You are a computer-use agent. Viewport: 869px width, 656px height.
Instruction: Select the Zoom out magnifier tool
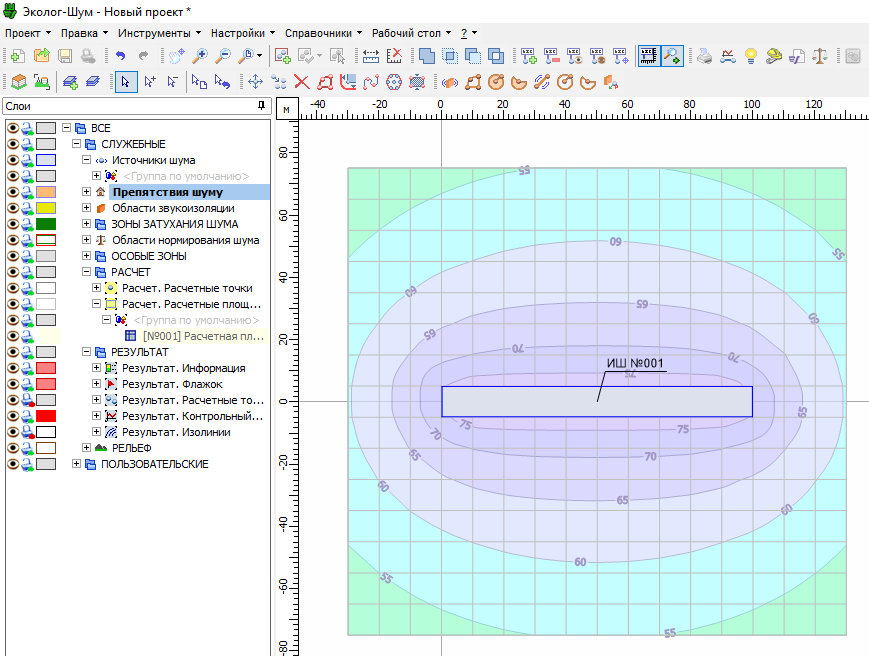pyautogui.click(x=223, y=56)
